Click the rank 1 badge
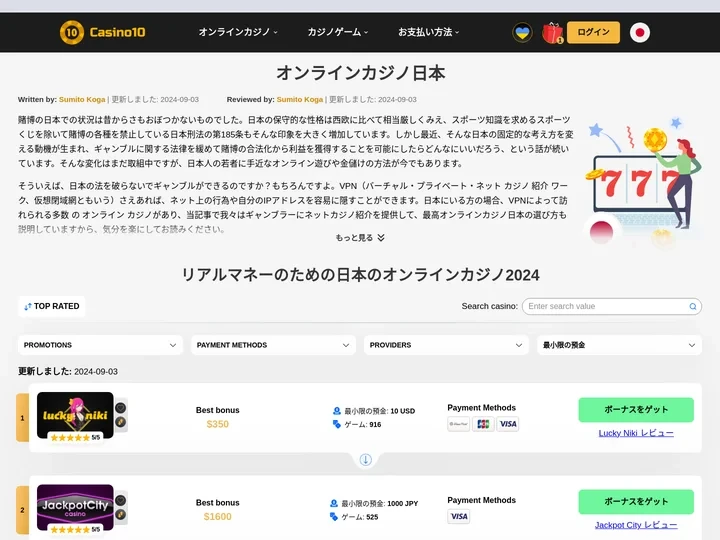 point(22,418)
